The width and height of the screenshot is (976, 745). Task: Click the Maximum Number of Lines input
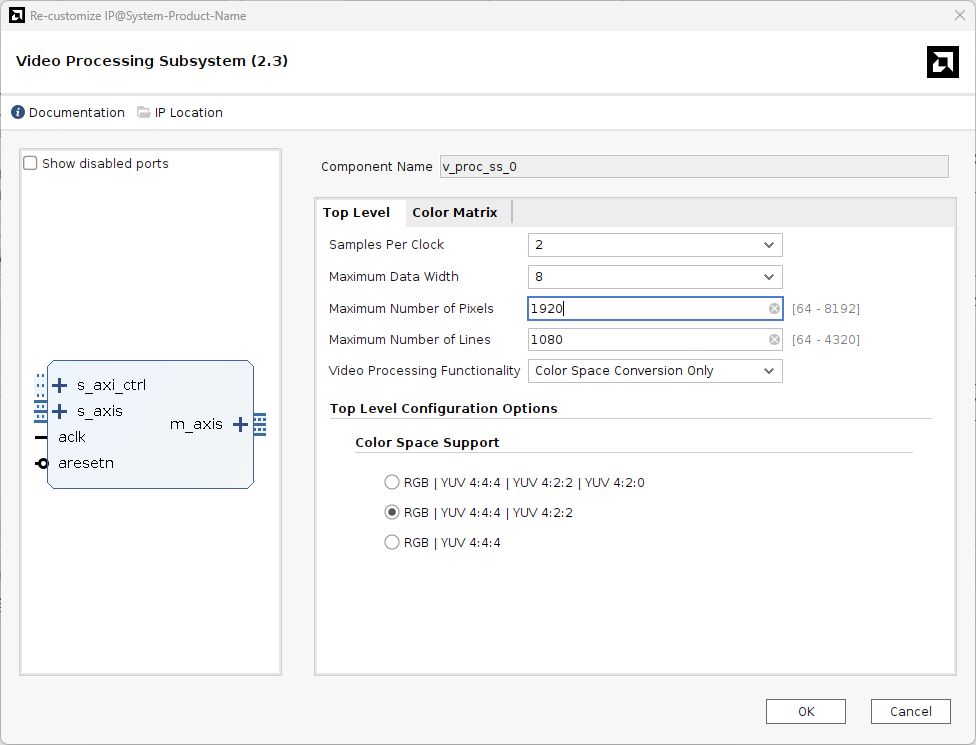[x=645, y=340]
